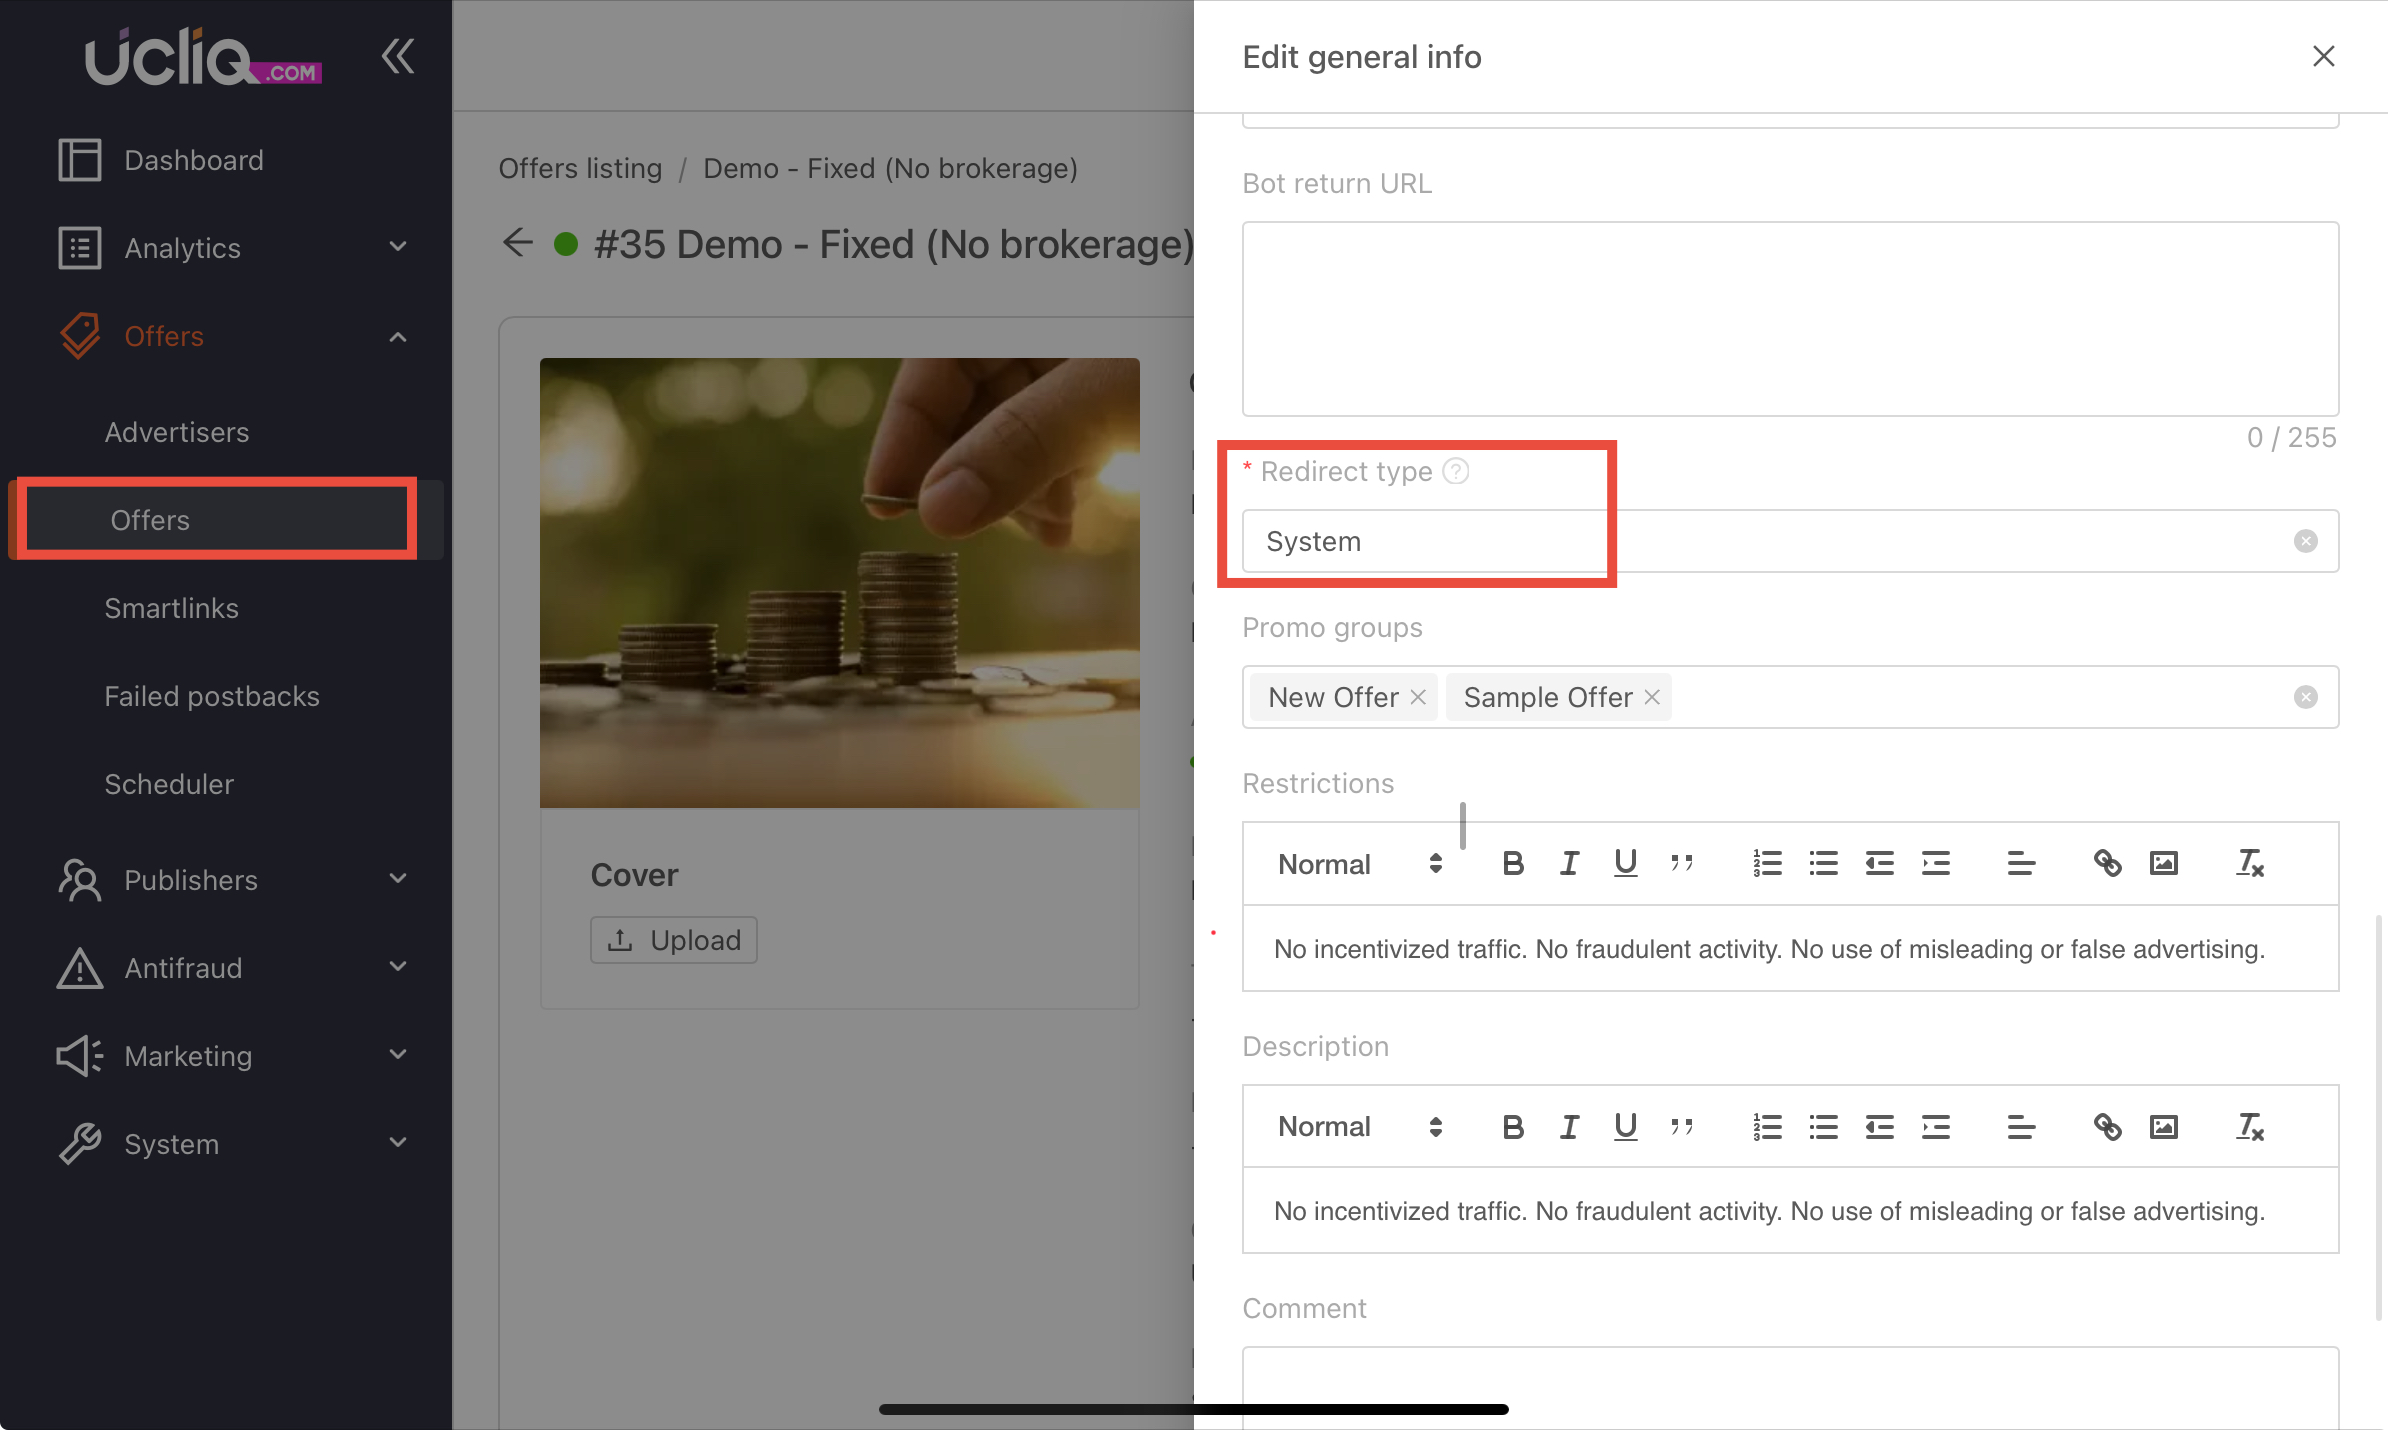2388x1430 pixels.
Task: Toggle blockquote in Restrictions editor
Action: pyautogui.click(x=1681, y=863)
